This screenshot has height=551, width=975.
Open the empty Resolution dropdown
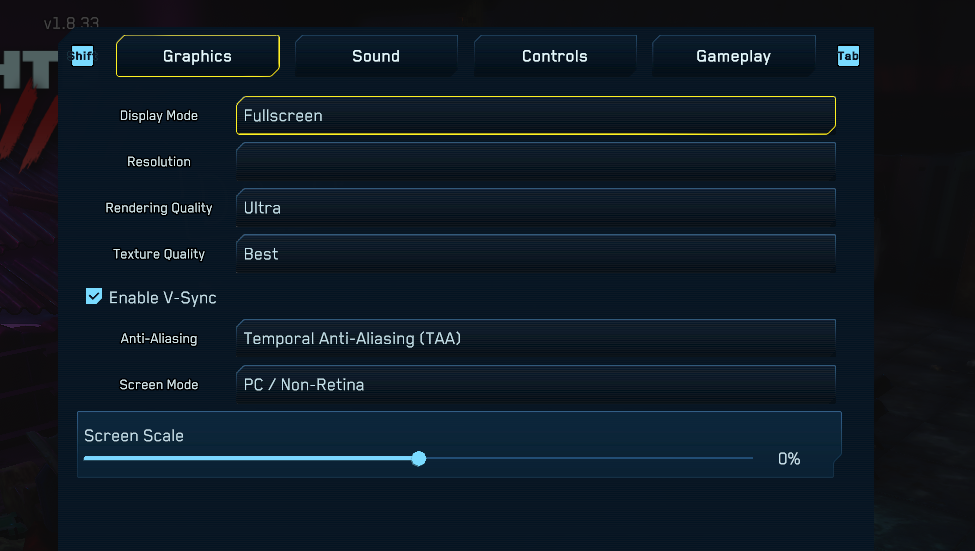click(535, 161)
